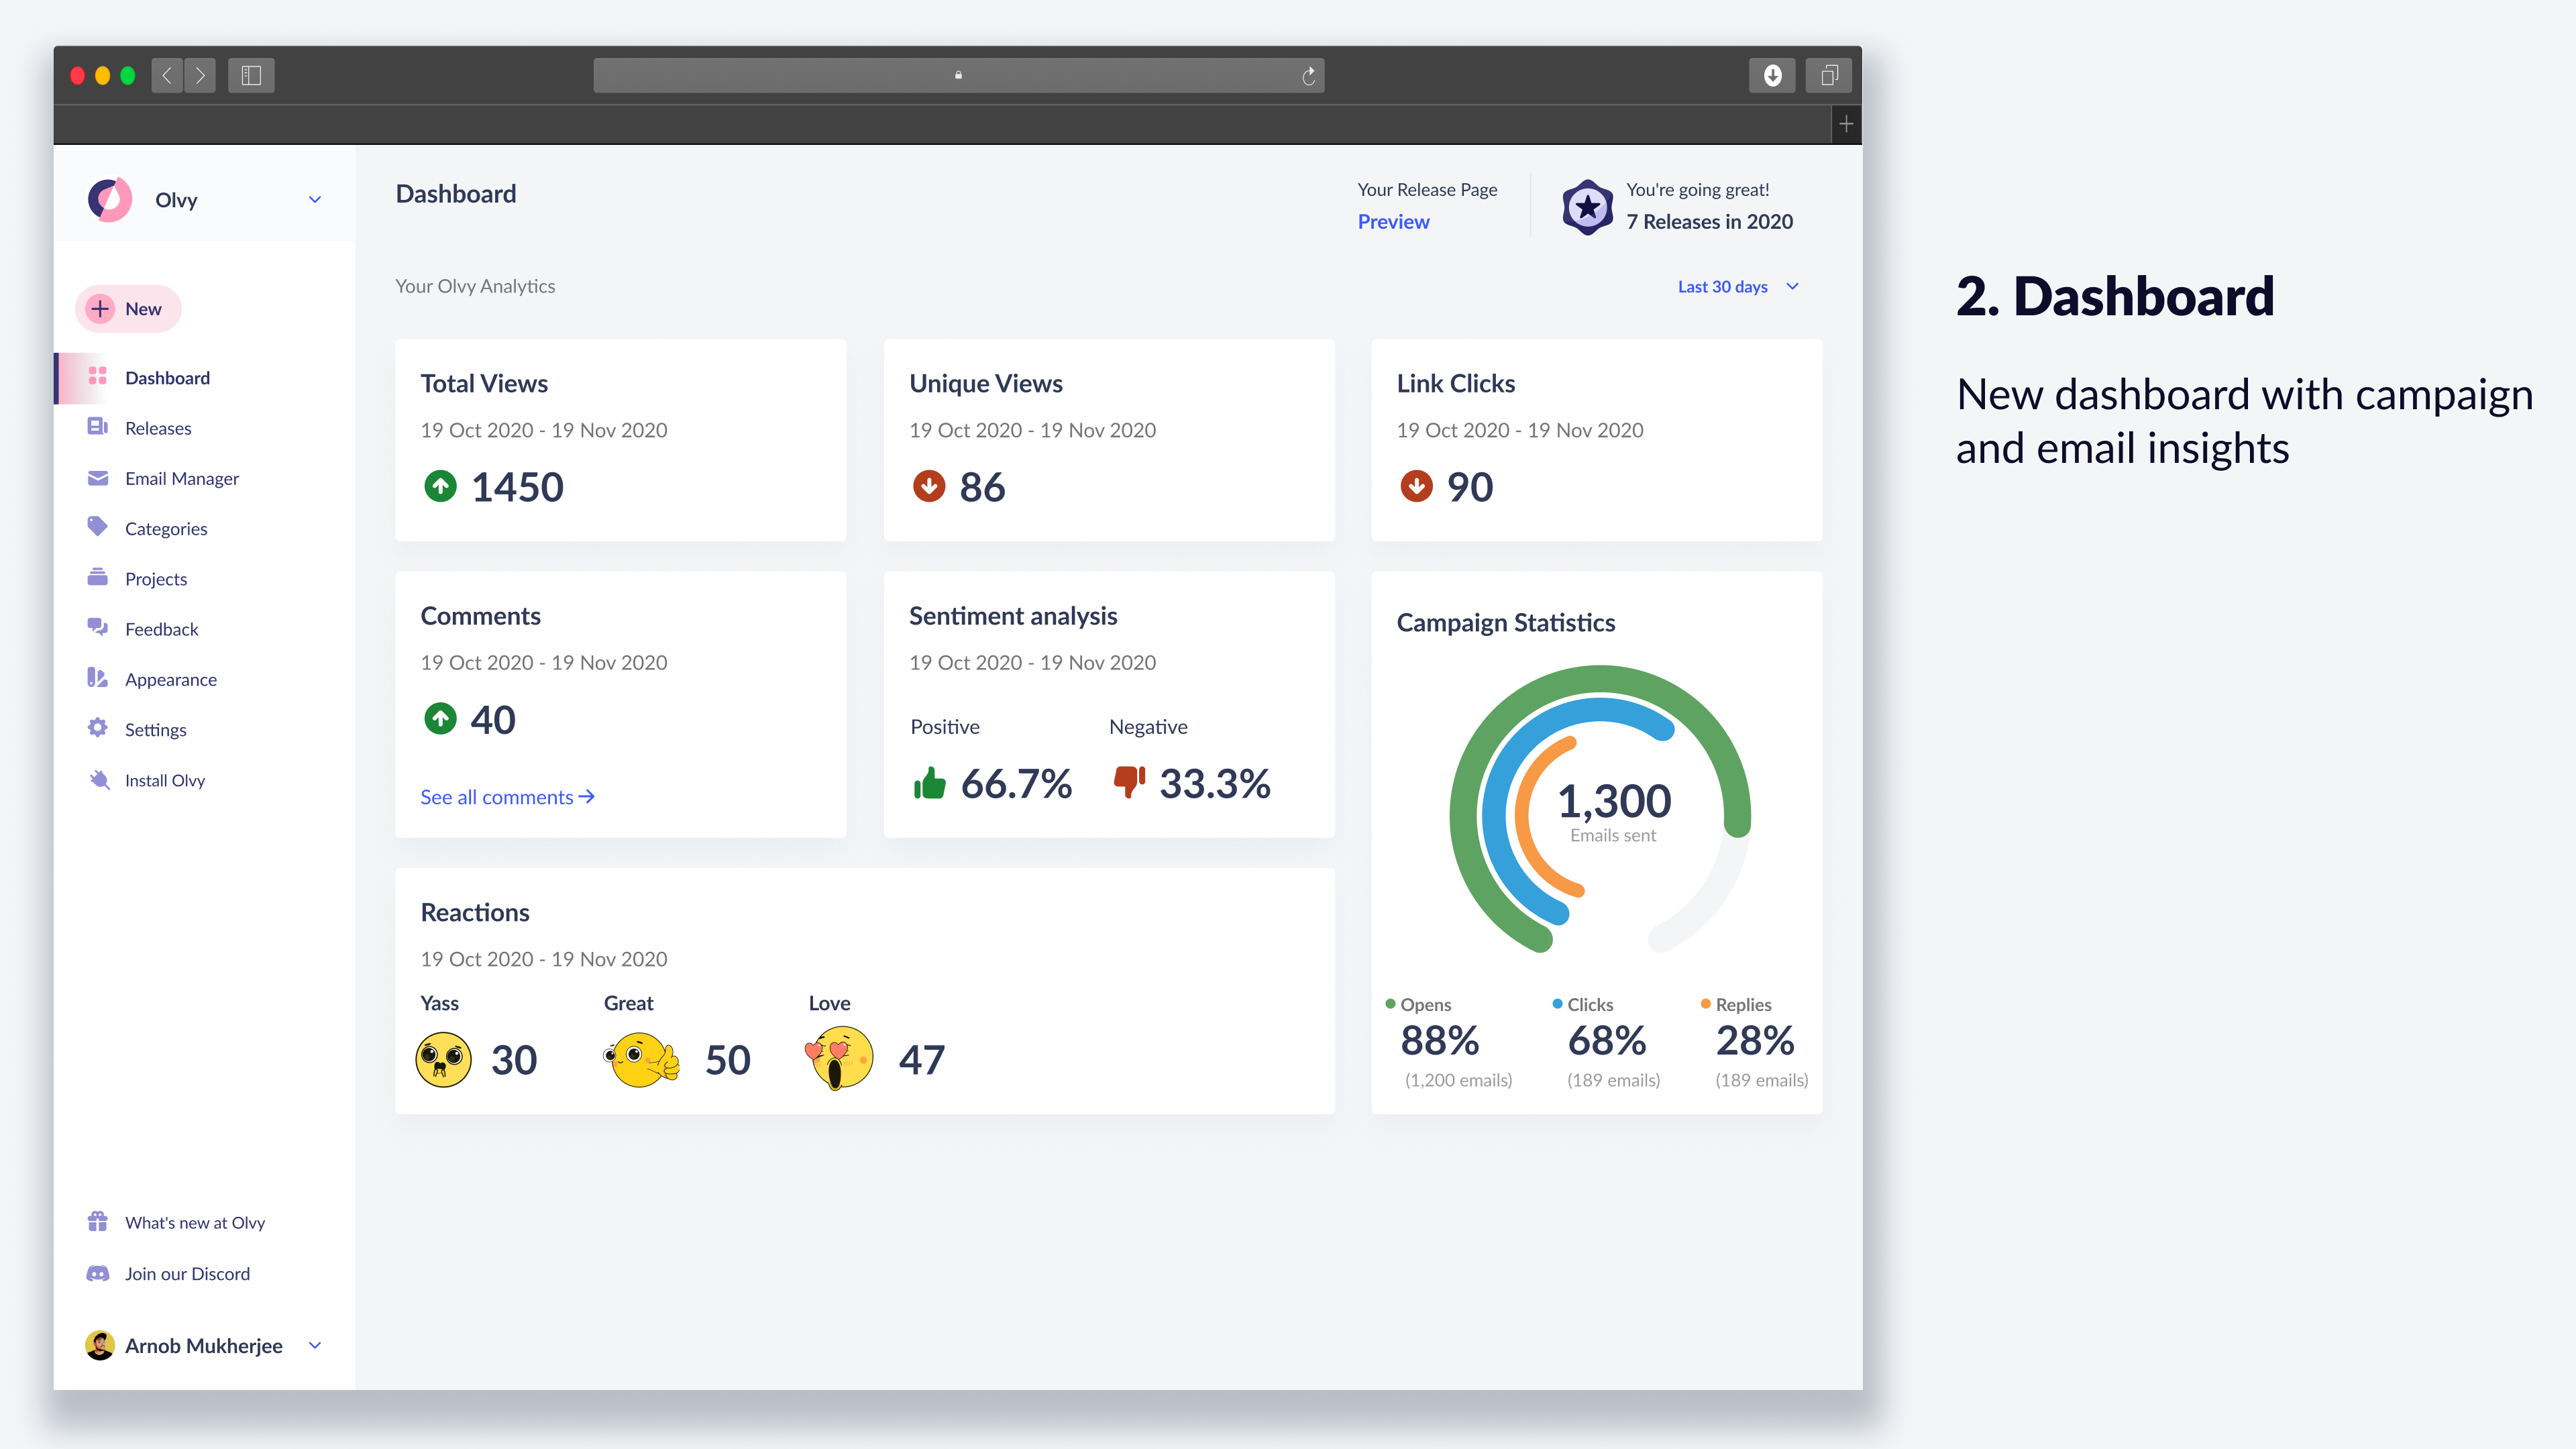Click the Opens 88% legend entry
The width and height of the screenshot is (2576, 1449).
coord(1448,1042)
